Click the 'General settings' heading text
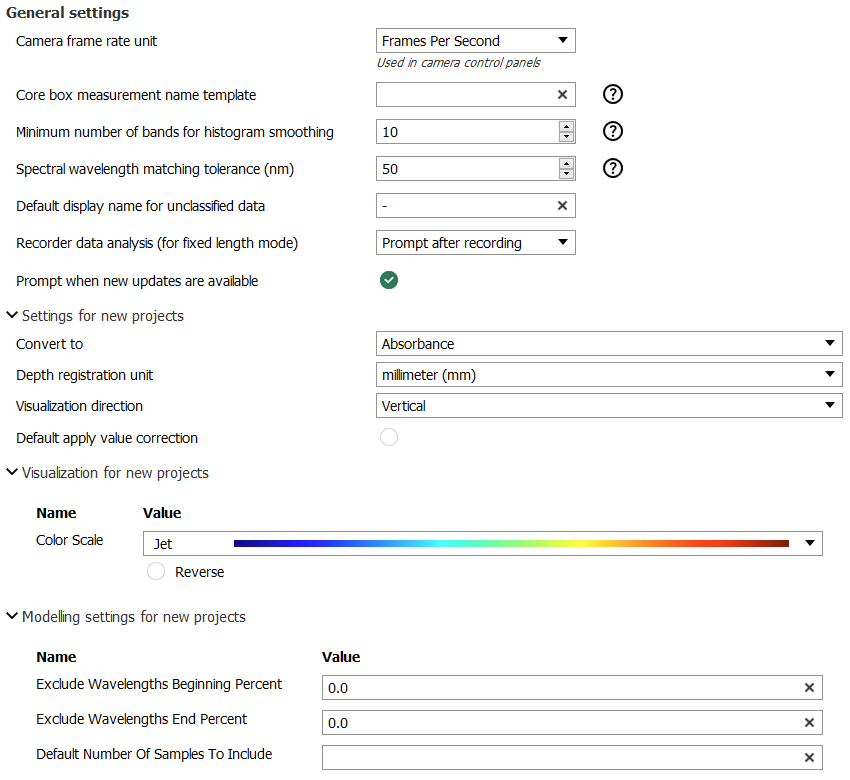Viewport: 850px width, 780px height. (x=67, y=12)
